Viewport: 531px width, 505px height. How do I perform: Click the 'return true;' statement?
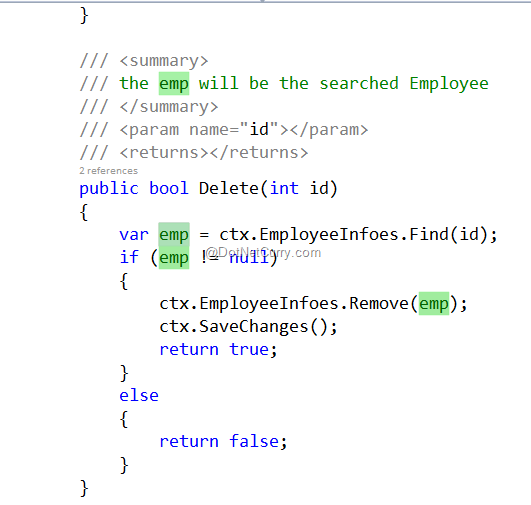218,350
